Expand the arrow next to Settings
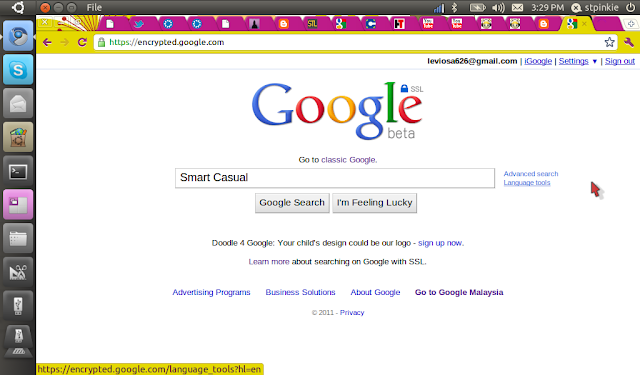Screen dimensions: 640x375 pos(595,62)
